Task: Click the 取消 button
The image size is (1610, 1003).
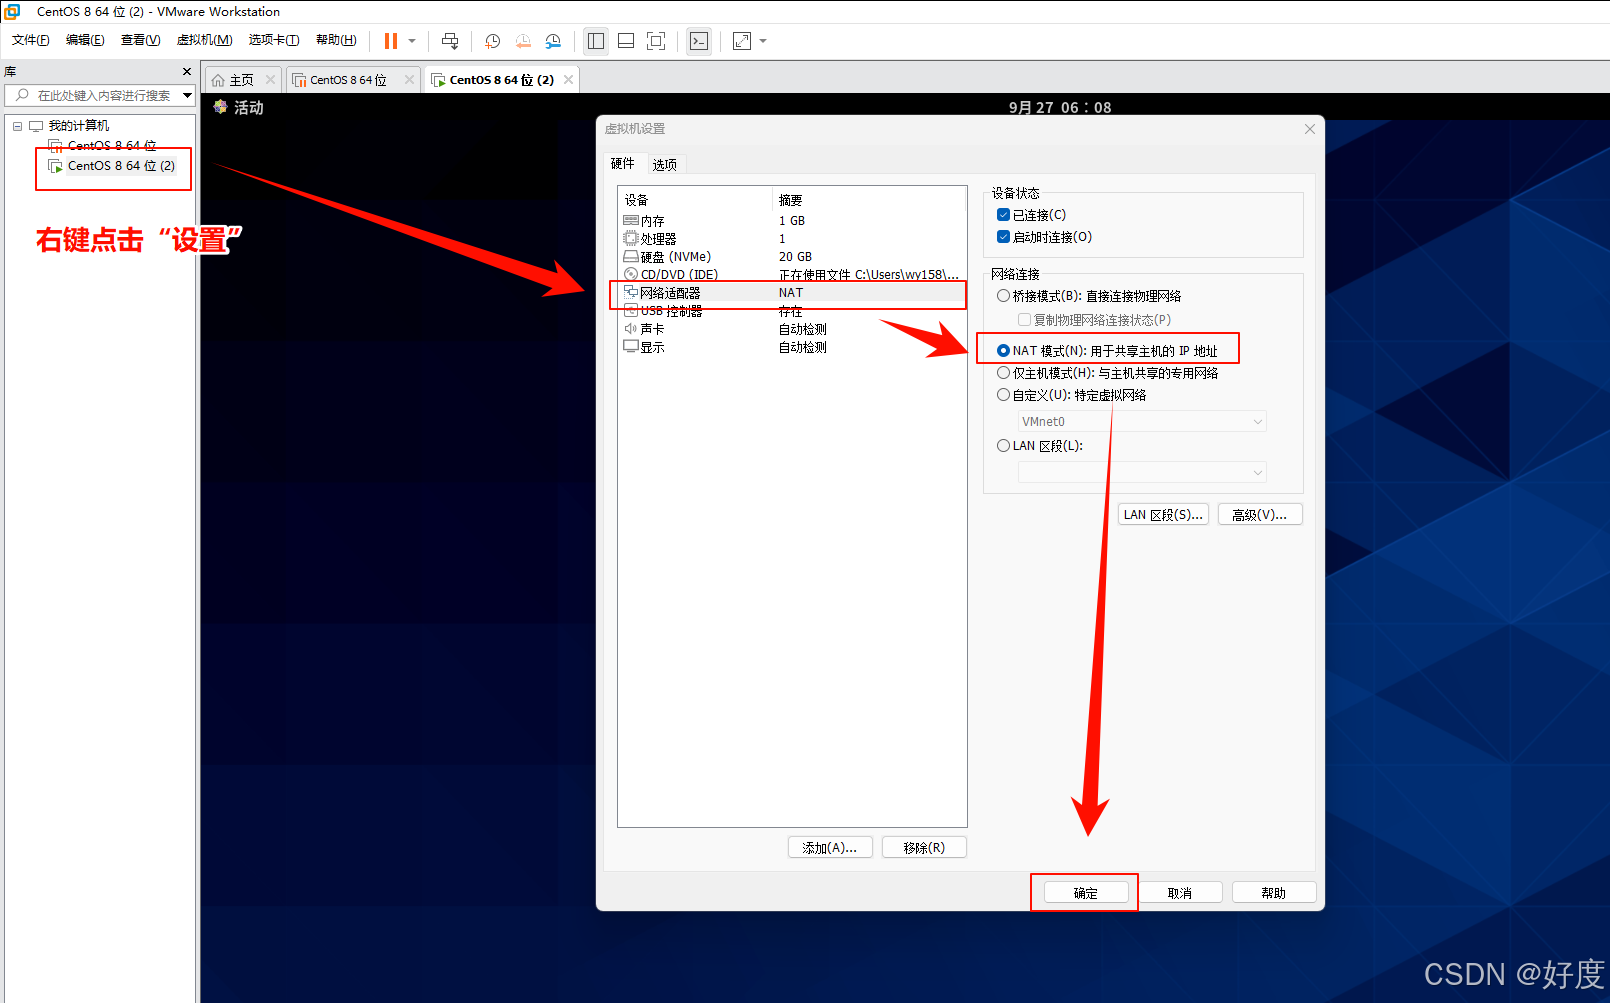Action: coord(1180,893)
